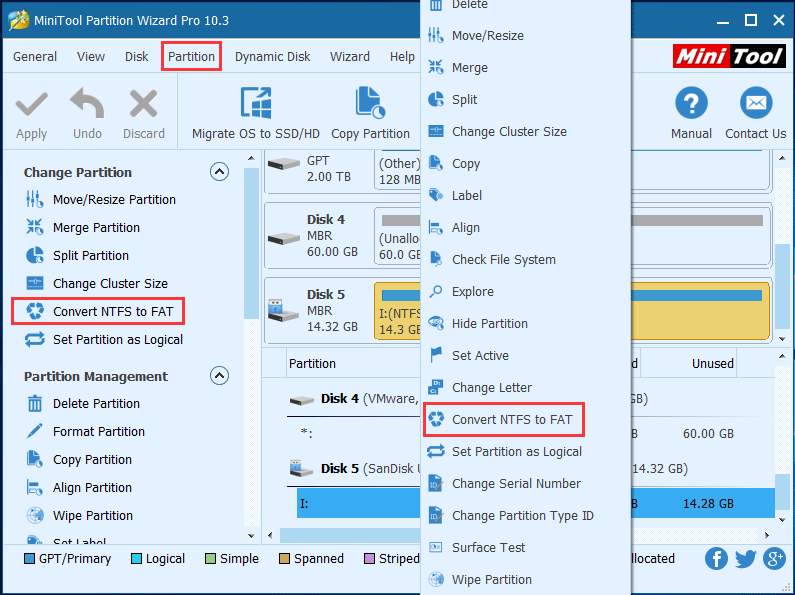Open the Wizard menu
This screenshot has height=595, width=795.
350,56
